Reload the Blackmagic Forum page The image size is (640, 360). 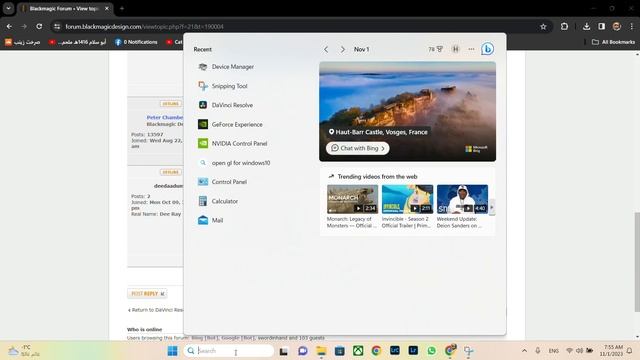point(39,27)
